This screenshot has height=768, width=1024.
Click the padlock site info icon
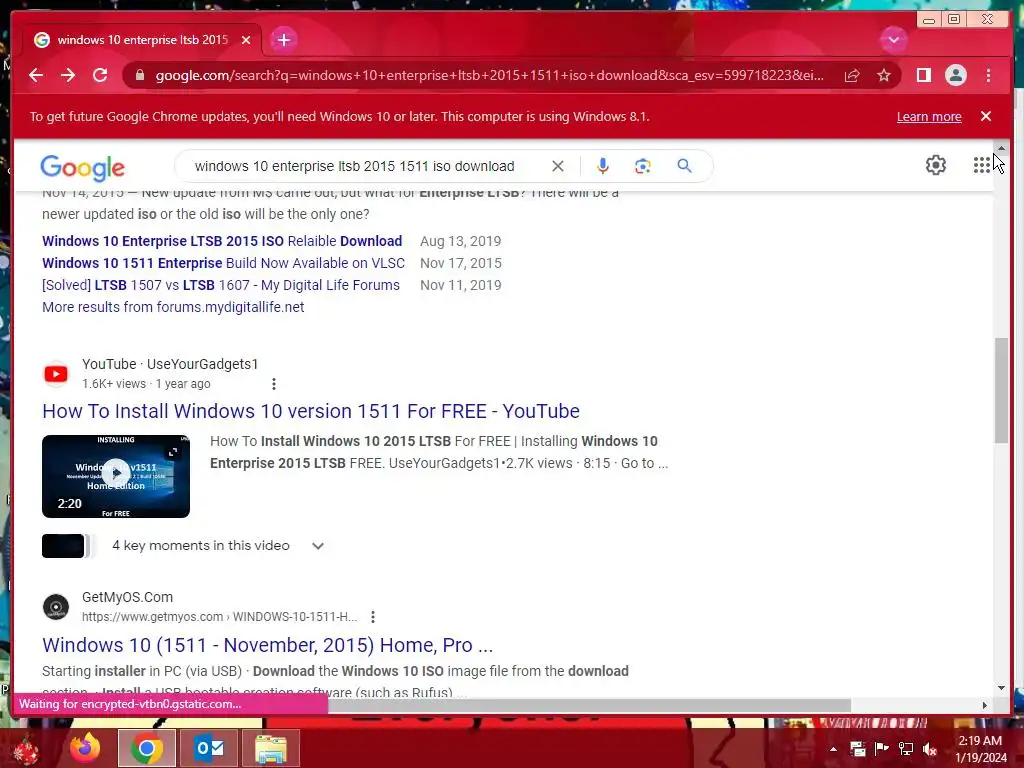139,76
